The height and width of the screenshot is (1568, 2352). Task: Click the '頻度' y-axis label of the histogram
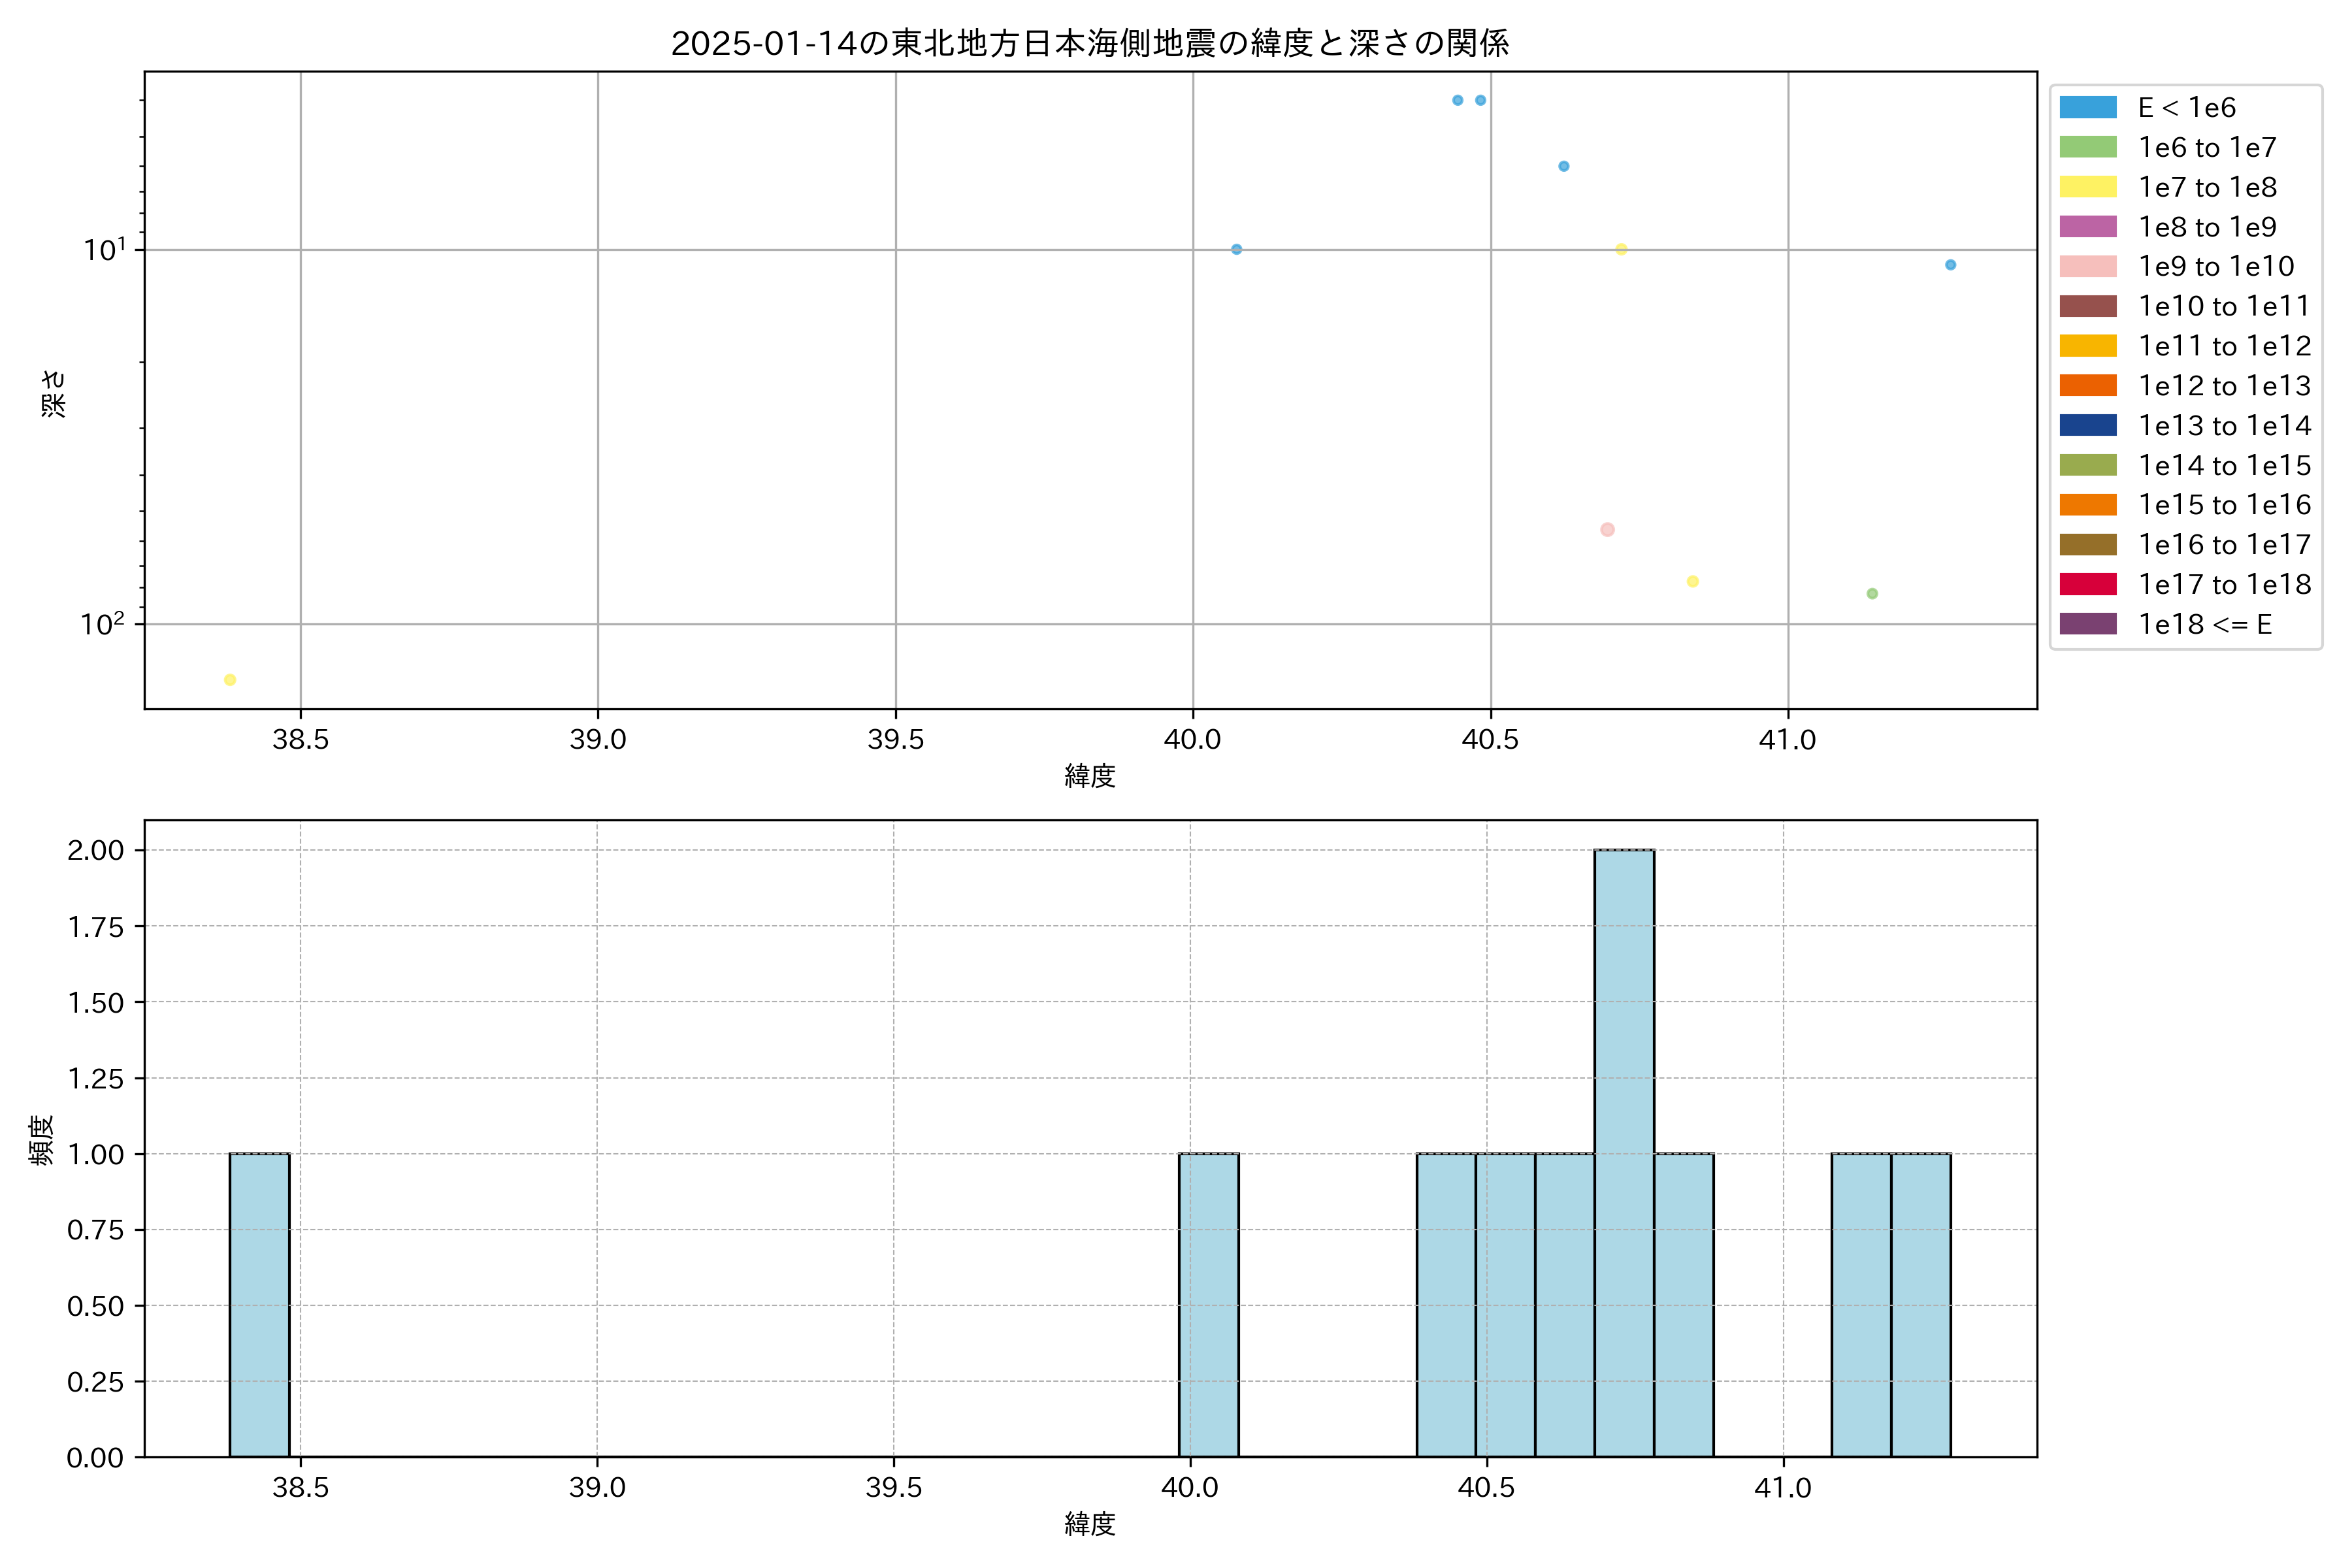click(x=42, y=1140)
